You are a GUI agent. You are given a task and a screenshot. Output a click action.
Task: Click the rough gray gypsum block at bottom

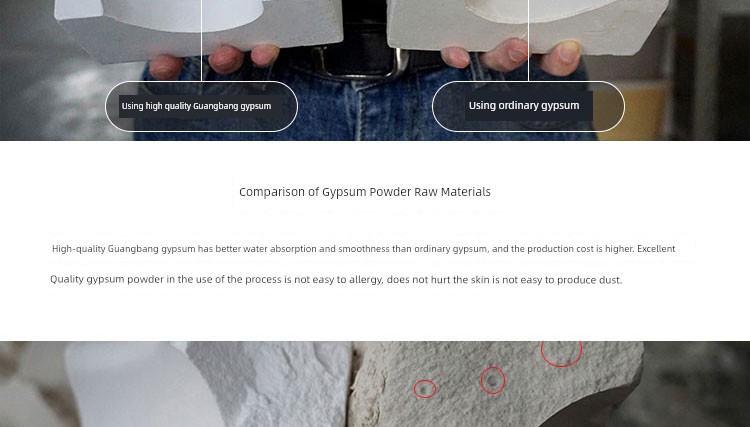point(495,383)
